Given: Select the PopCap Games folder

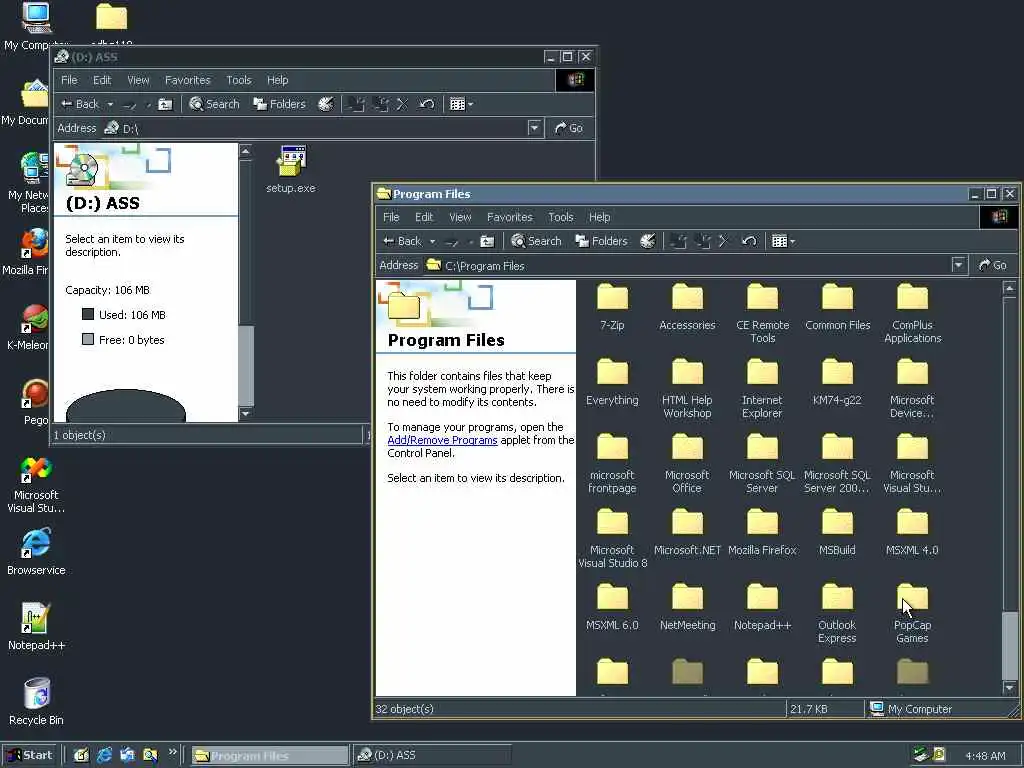Looking at the screenshot, I should [x=912, y=615].
